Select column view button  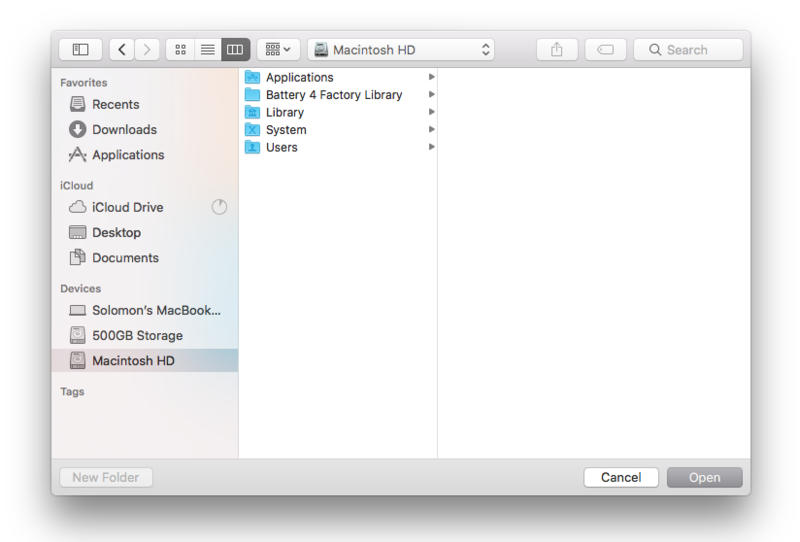(x=235, y=50)
